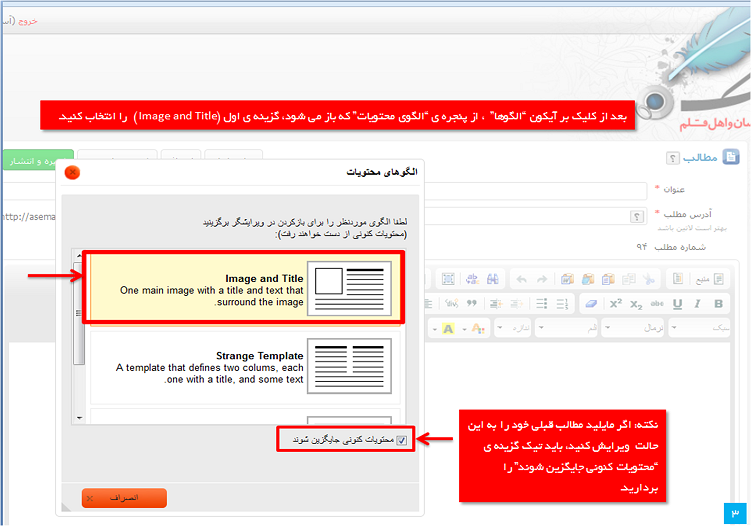751x526 pixels.
Task: Click the template list scrollbar thumb
Action: (79, 313)
